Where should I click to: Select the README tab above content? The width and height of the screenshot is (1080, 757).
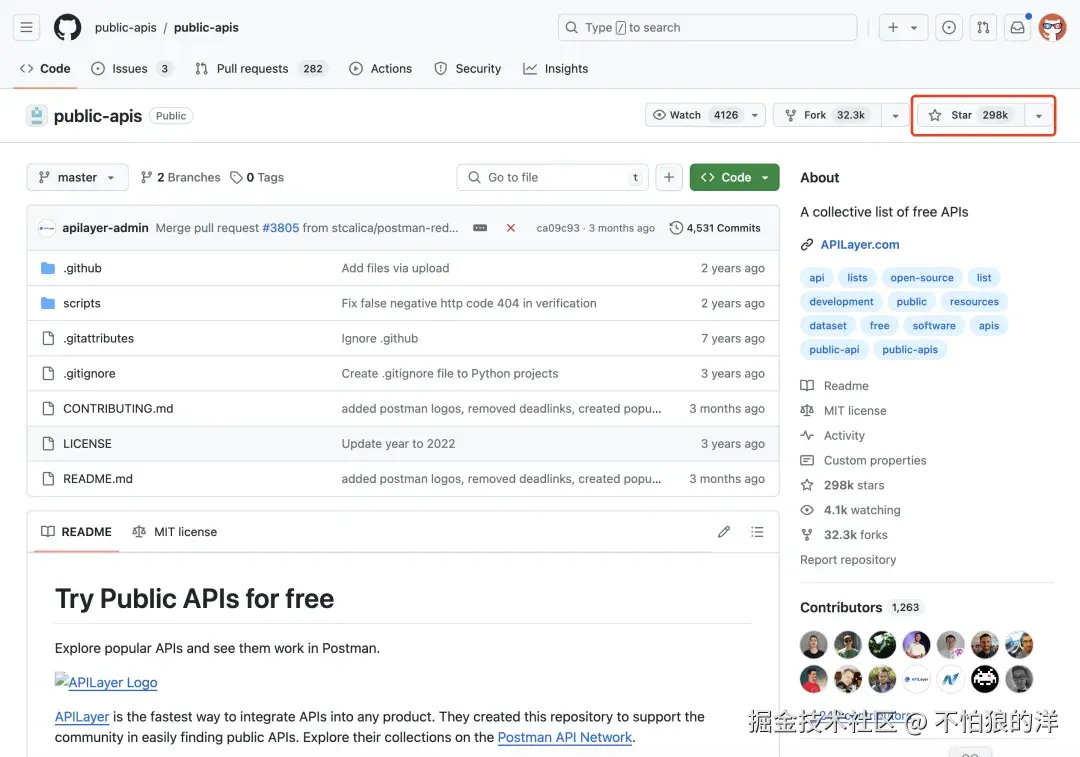point(76,532)
